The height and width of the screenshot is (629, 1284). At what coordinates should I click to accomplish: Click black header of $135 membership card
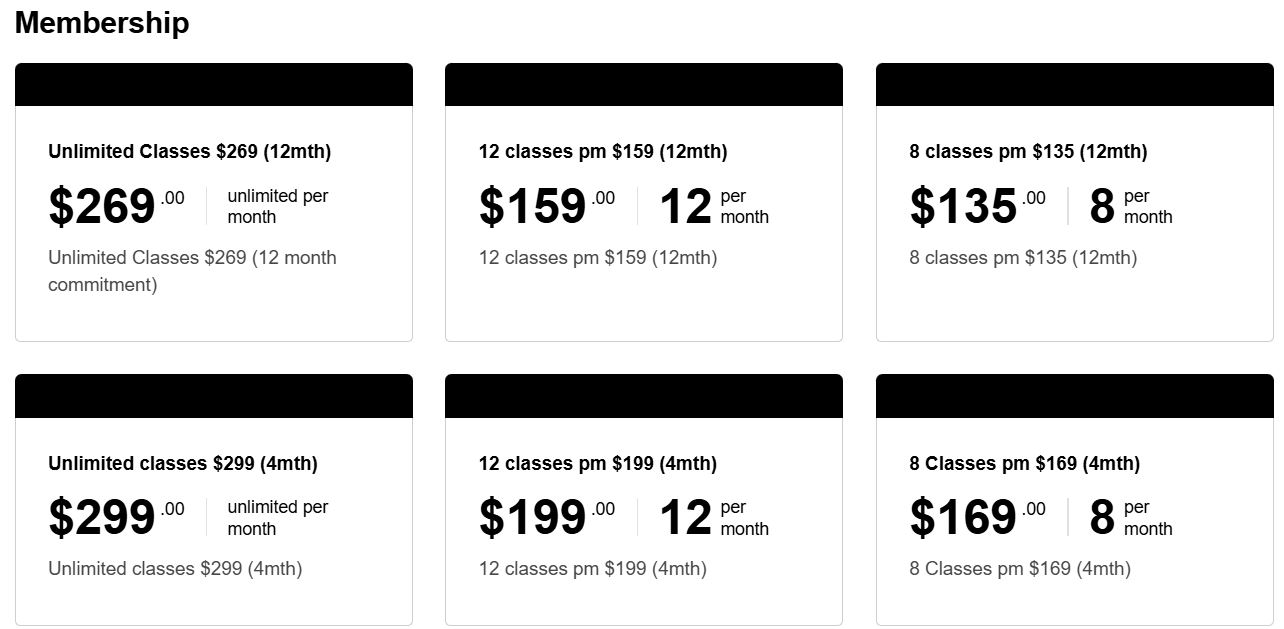coord(1075,85)
